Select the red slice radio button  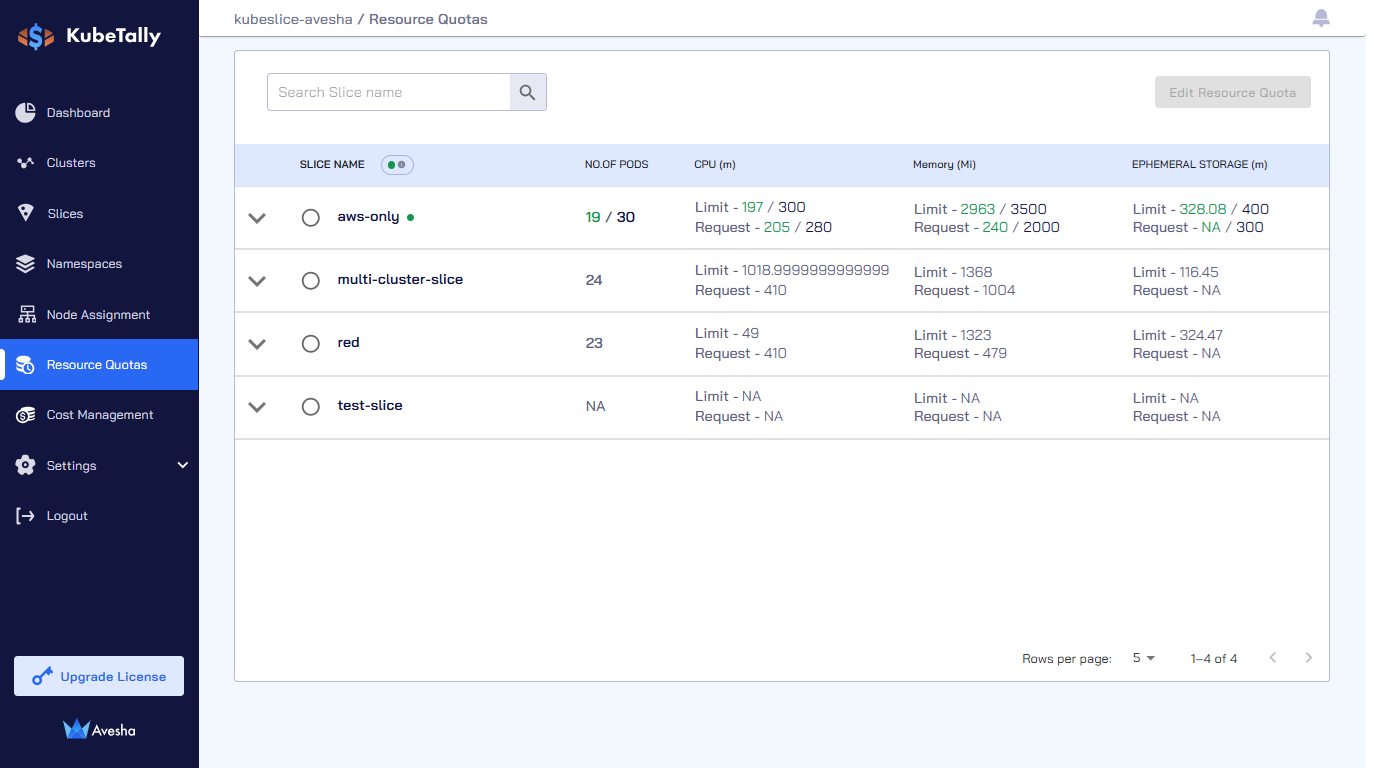[311, 344]
